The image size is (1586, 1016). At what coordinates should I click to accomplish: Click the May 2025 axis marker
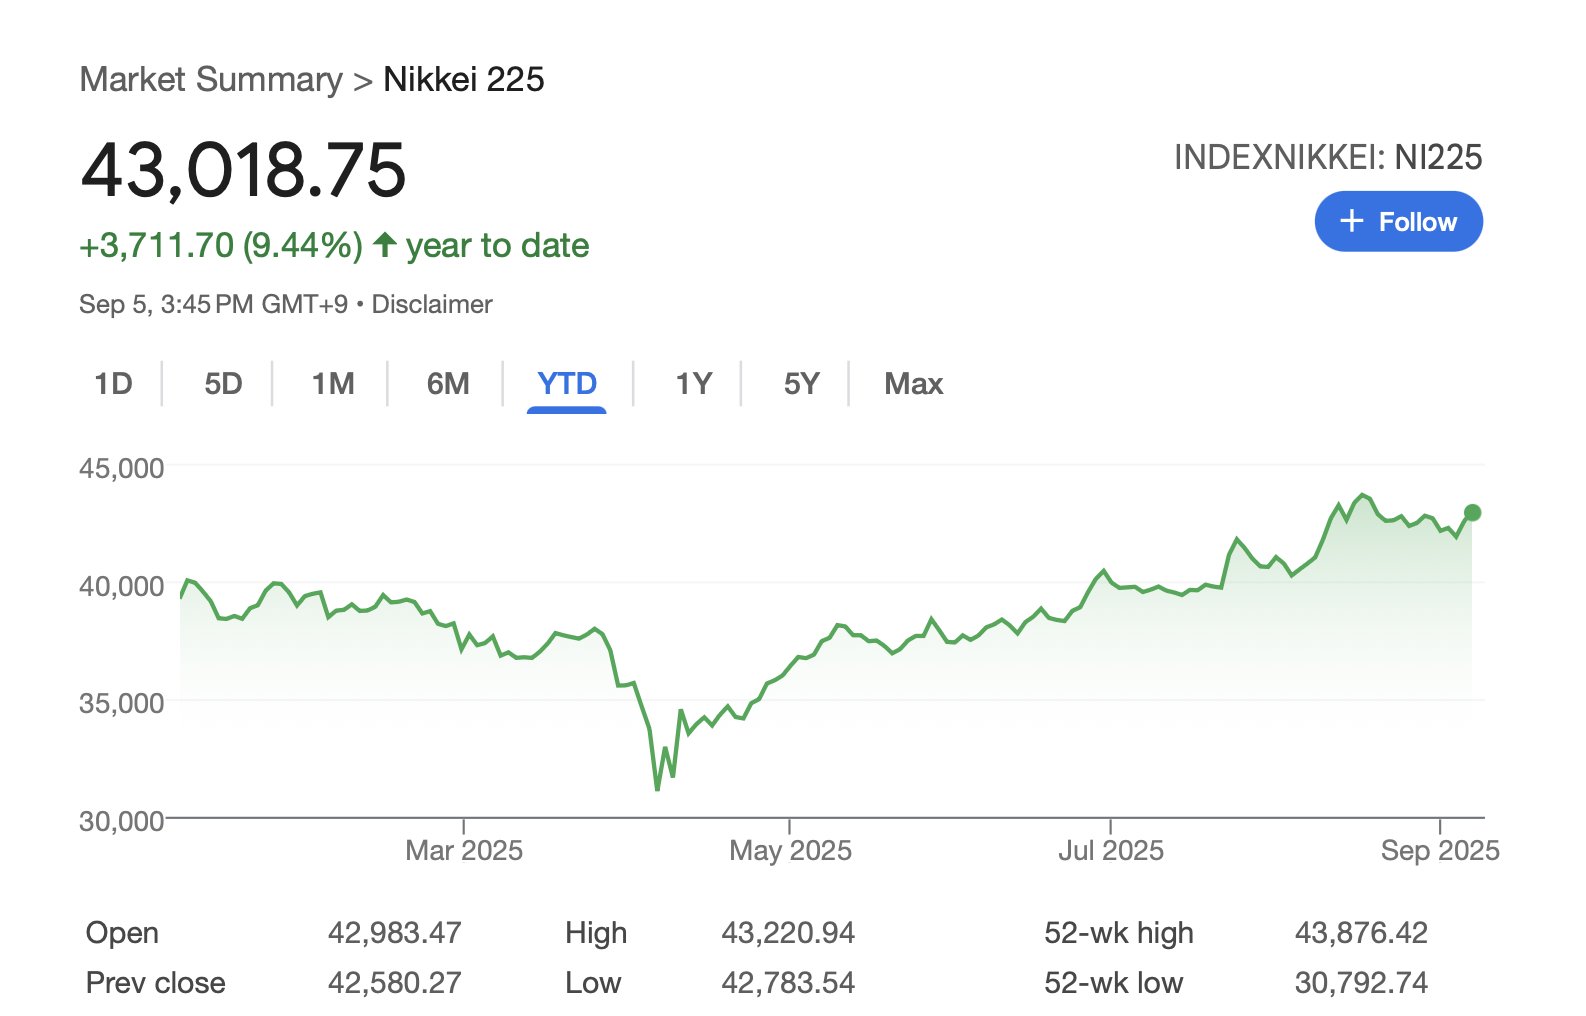[790, 850]
